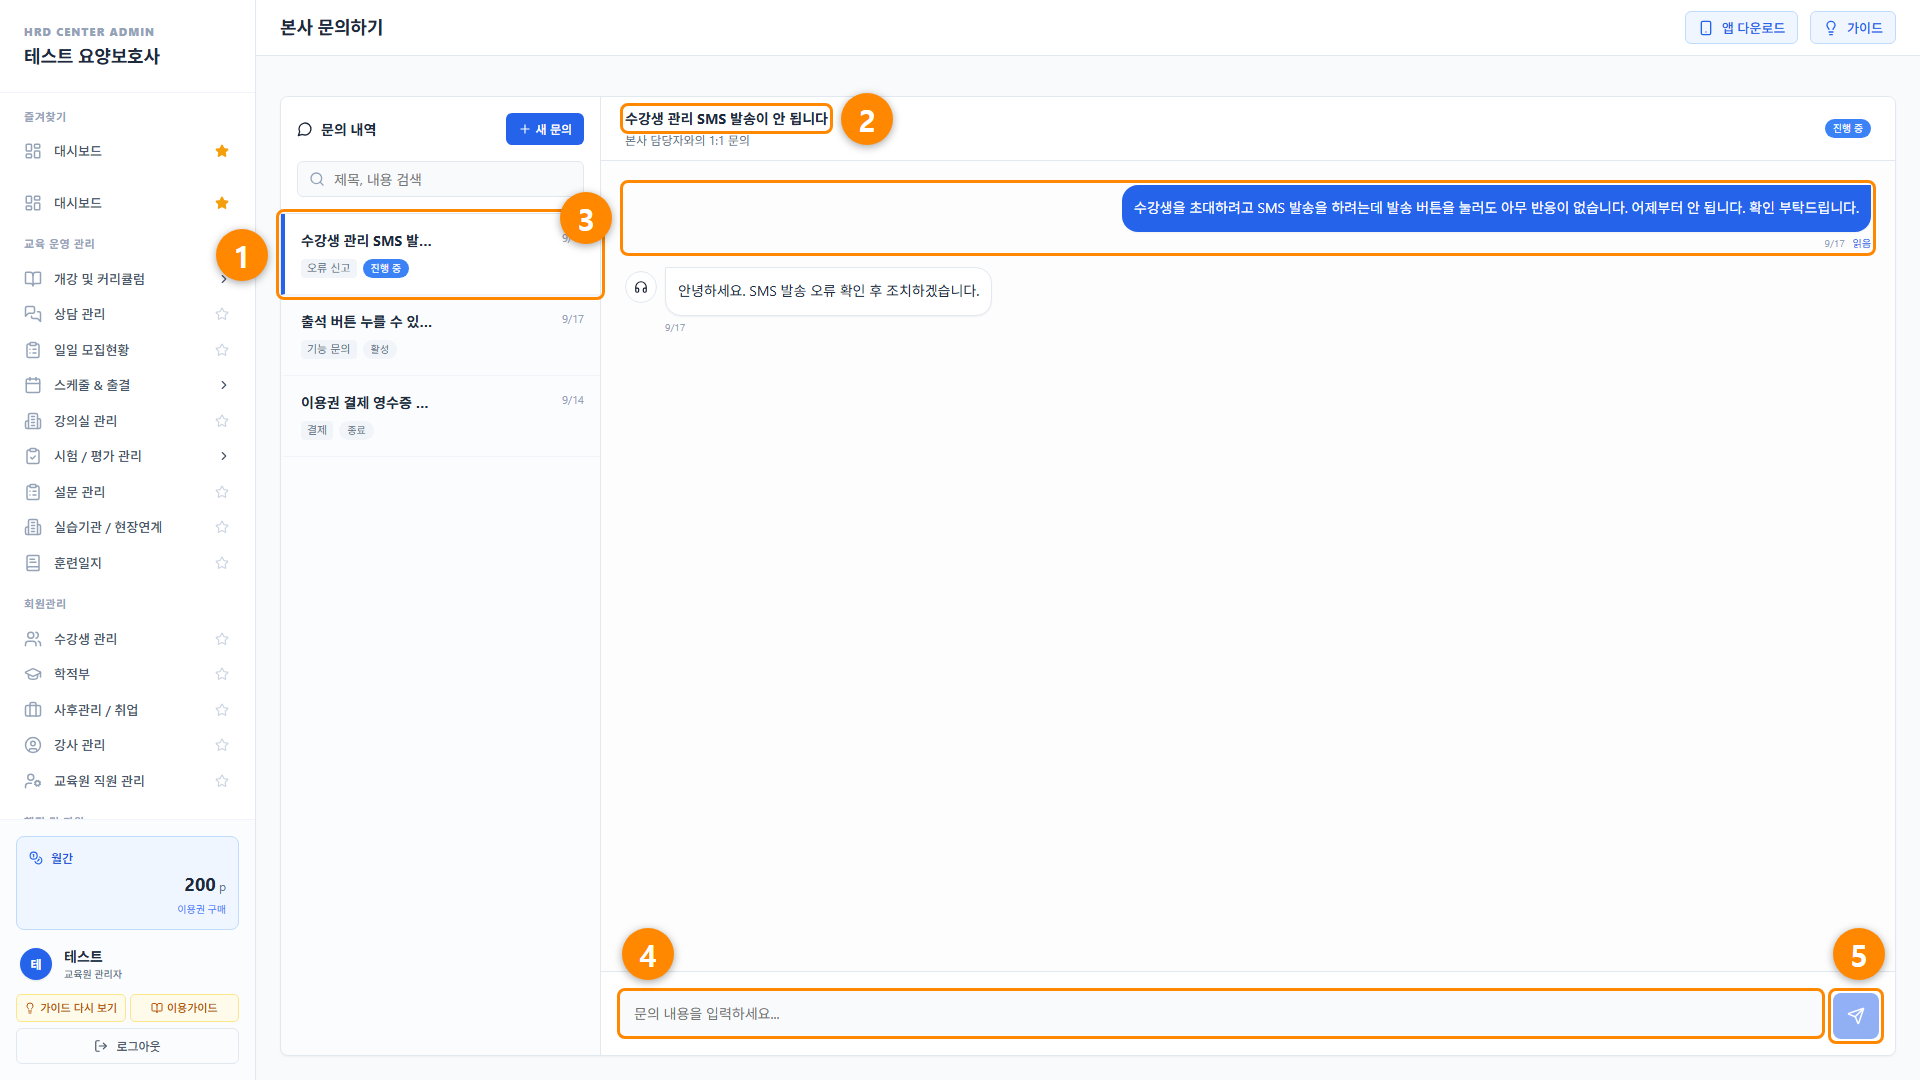Click the 이용권 구매 link
The image size is (1920, 1080).
point(201,909)
